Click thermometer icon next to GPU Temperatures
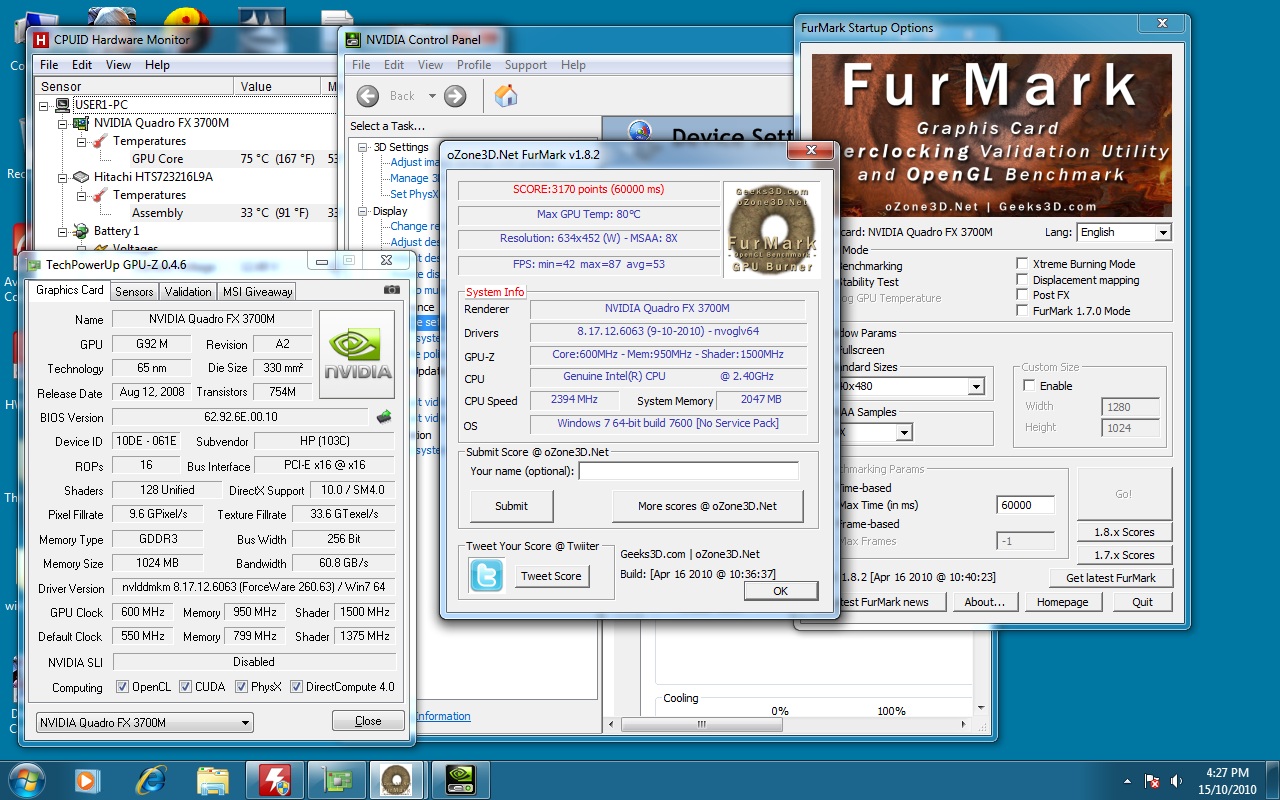Viewport: 1280px width, 800px height. click(x=100, y=141)
